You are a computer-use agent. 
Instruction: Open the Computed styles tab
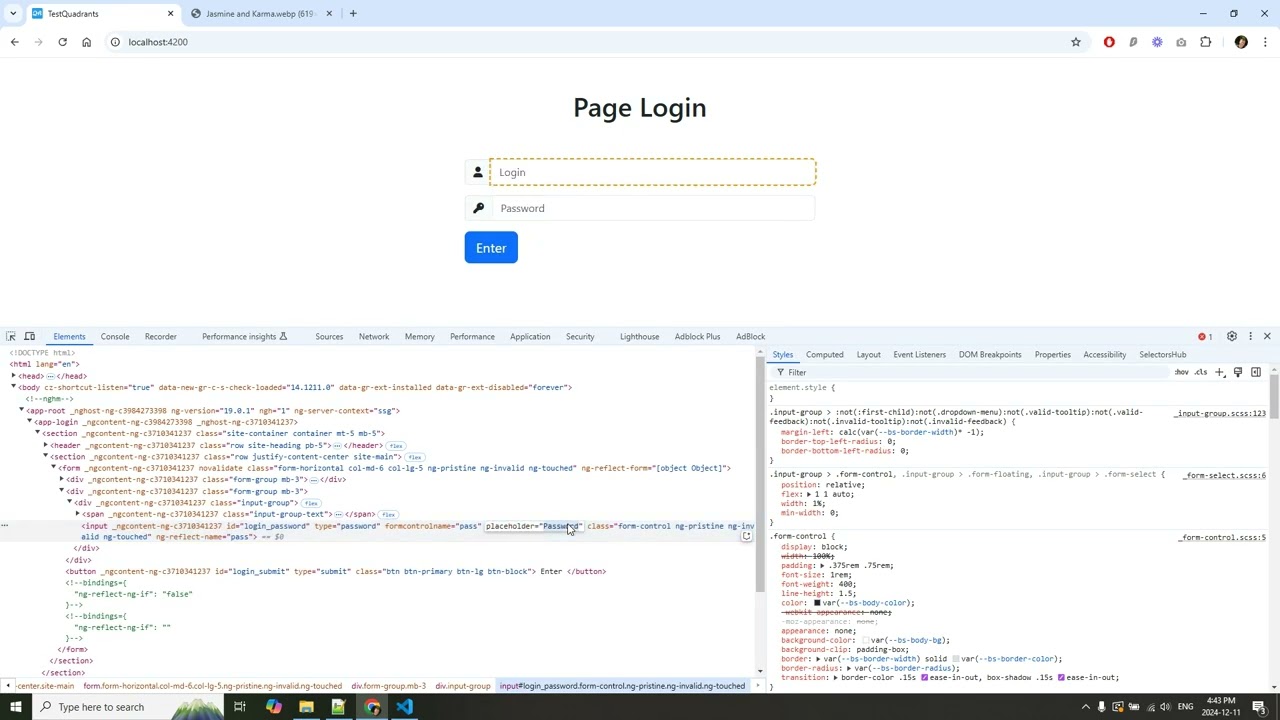[x=825, y=355]
